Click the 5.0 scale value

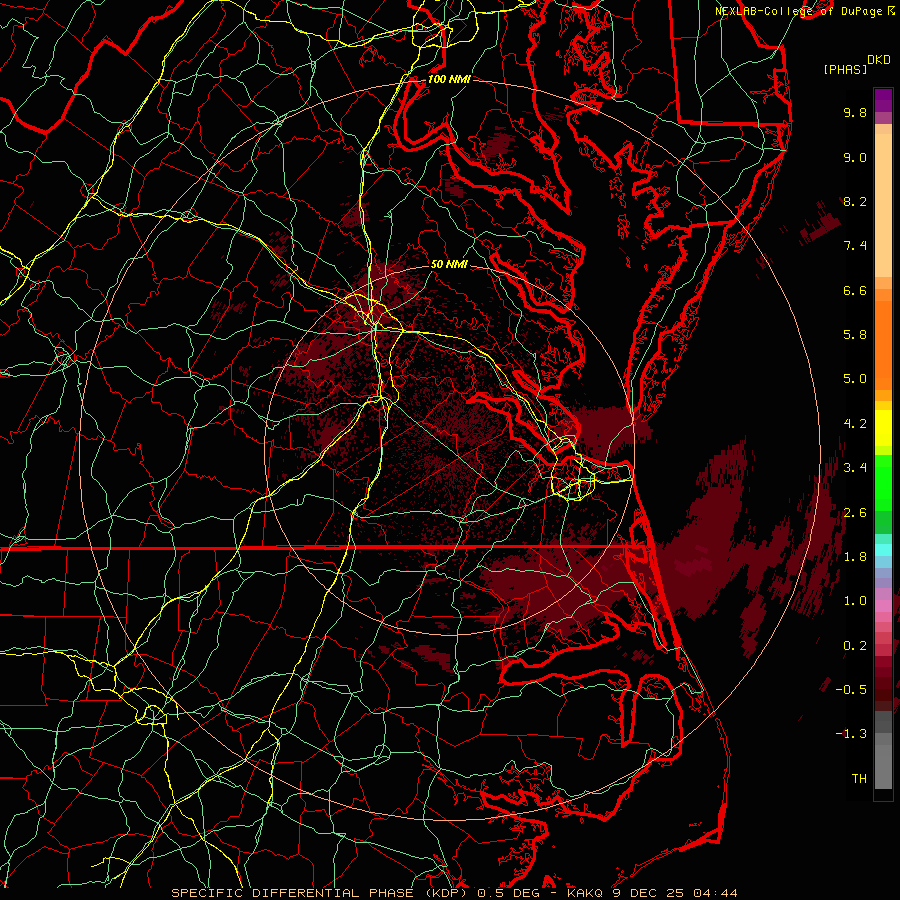pos(855,379)
